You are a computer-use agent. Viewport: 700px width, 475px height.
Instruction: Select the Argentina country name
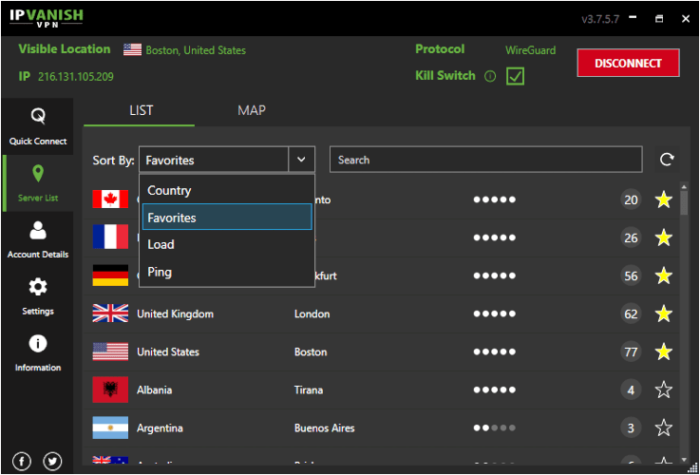160,428
